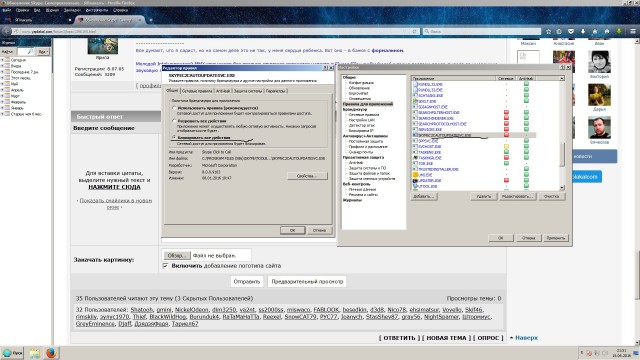Open the 'Закладки' menu in Firefox menu bar
The width and height of the screenshot is (640, 360).
click(x=72, y=10)
